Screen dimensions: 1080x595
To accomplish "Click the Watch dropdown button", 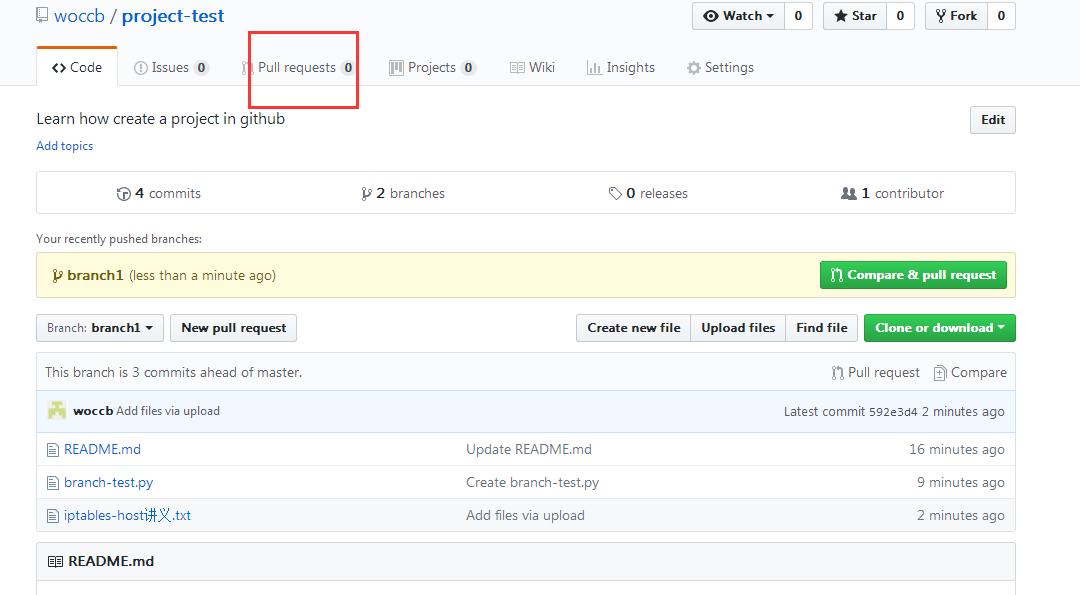I will point(738,16).
